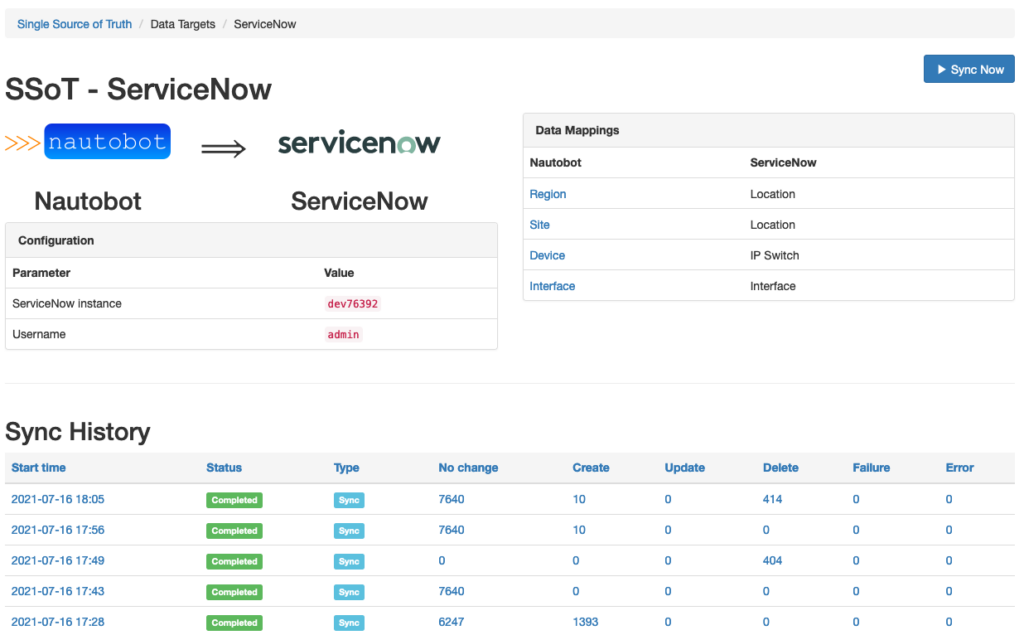
Task: Click Completed badge for 17:28 sync
Action: click(234, 623)
